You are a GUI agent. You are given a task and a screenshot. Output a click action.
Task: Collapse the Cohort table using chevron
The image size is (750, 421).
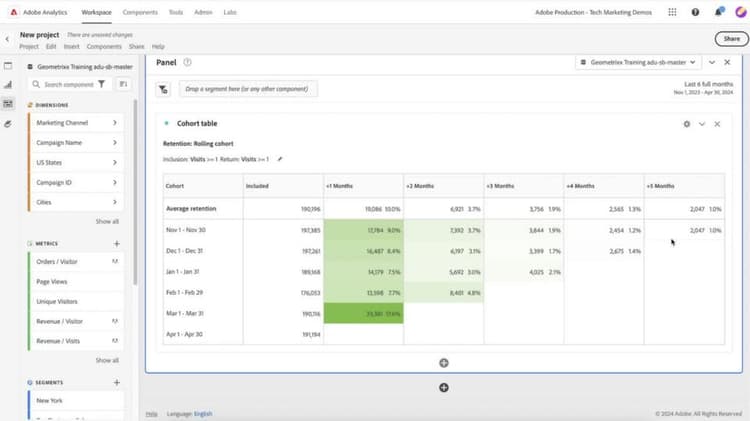click(x=702, y=124)
